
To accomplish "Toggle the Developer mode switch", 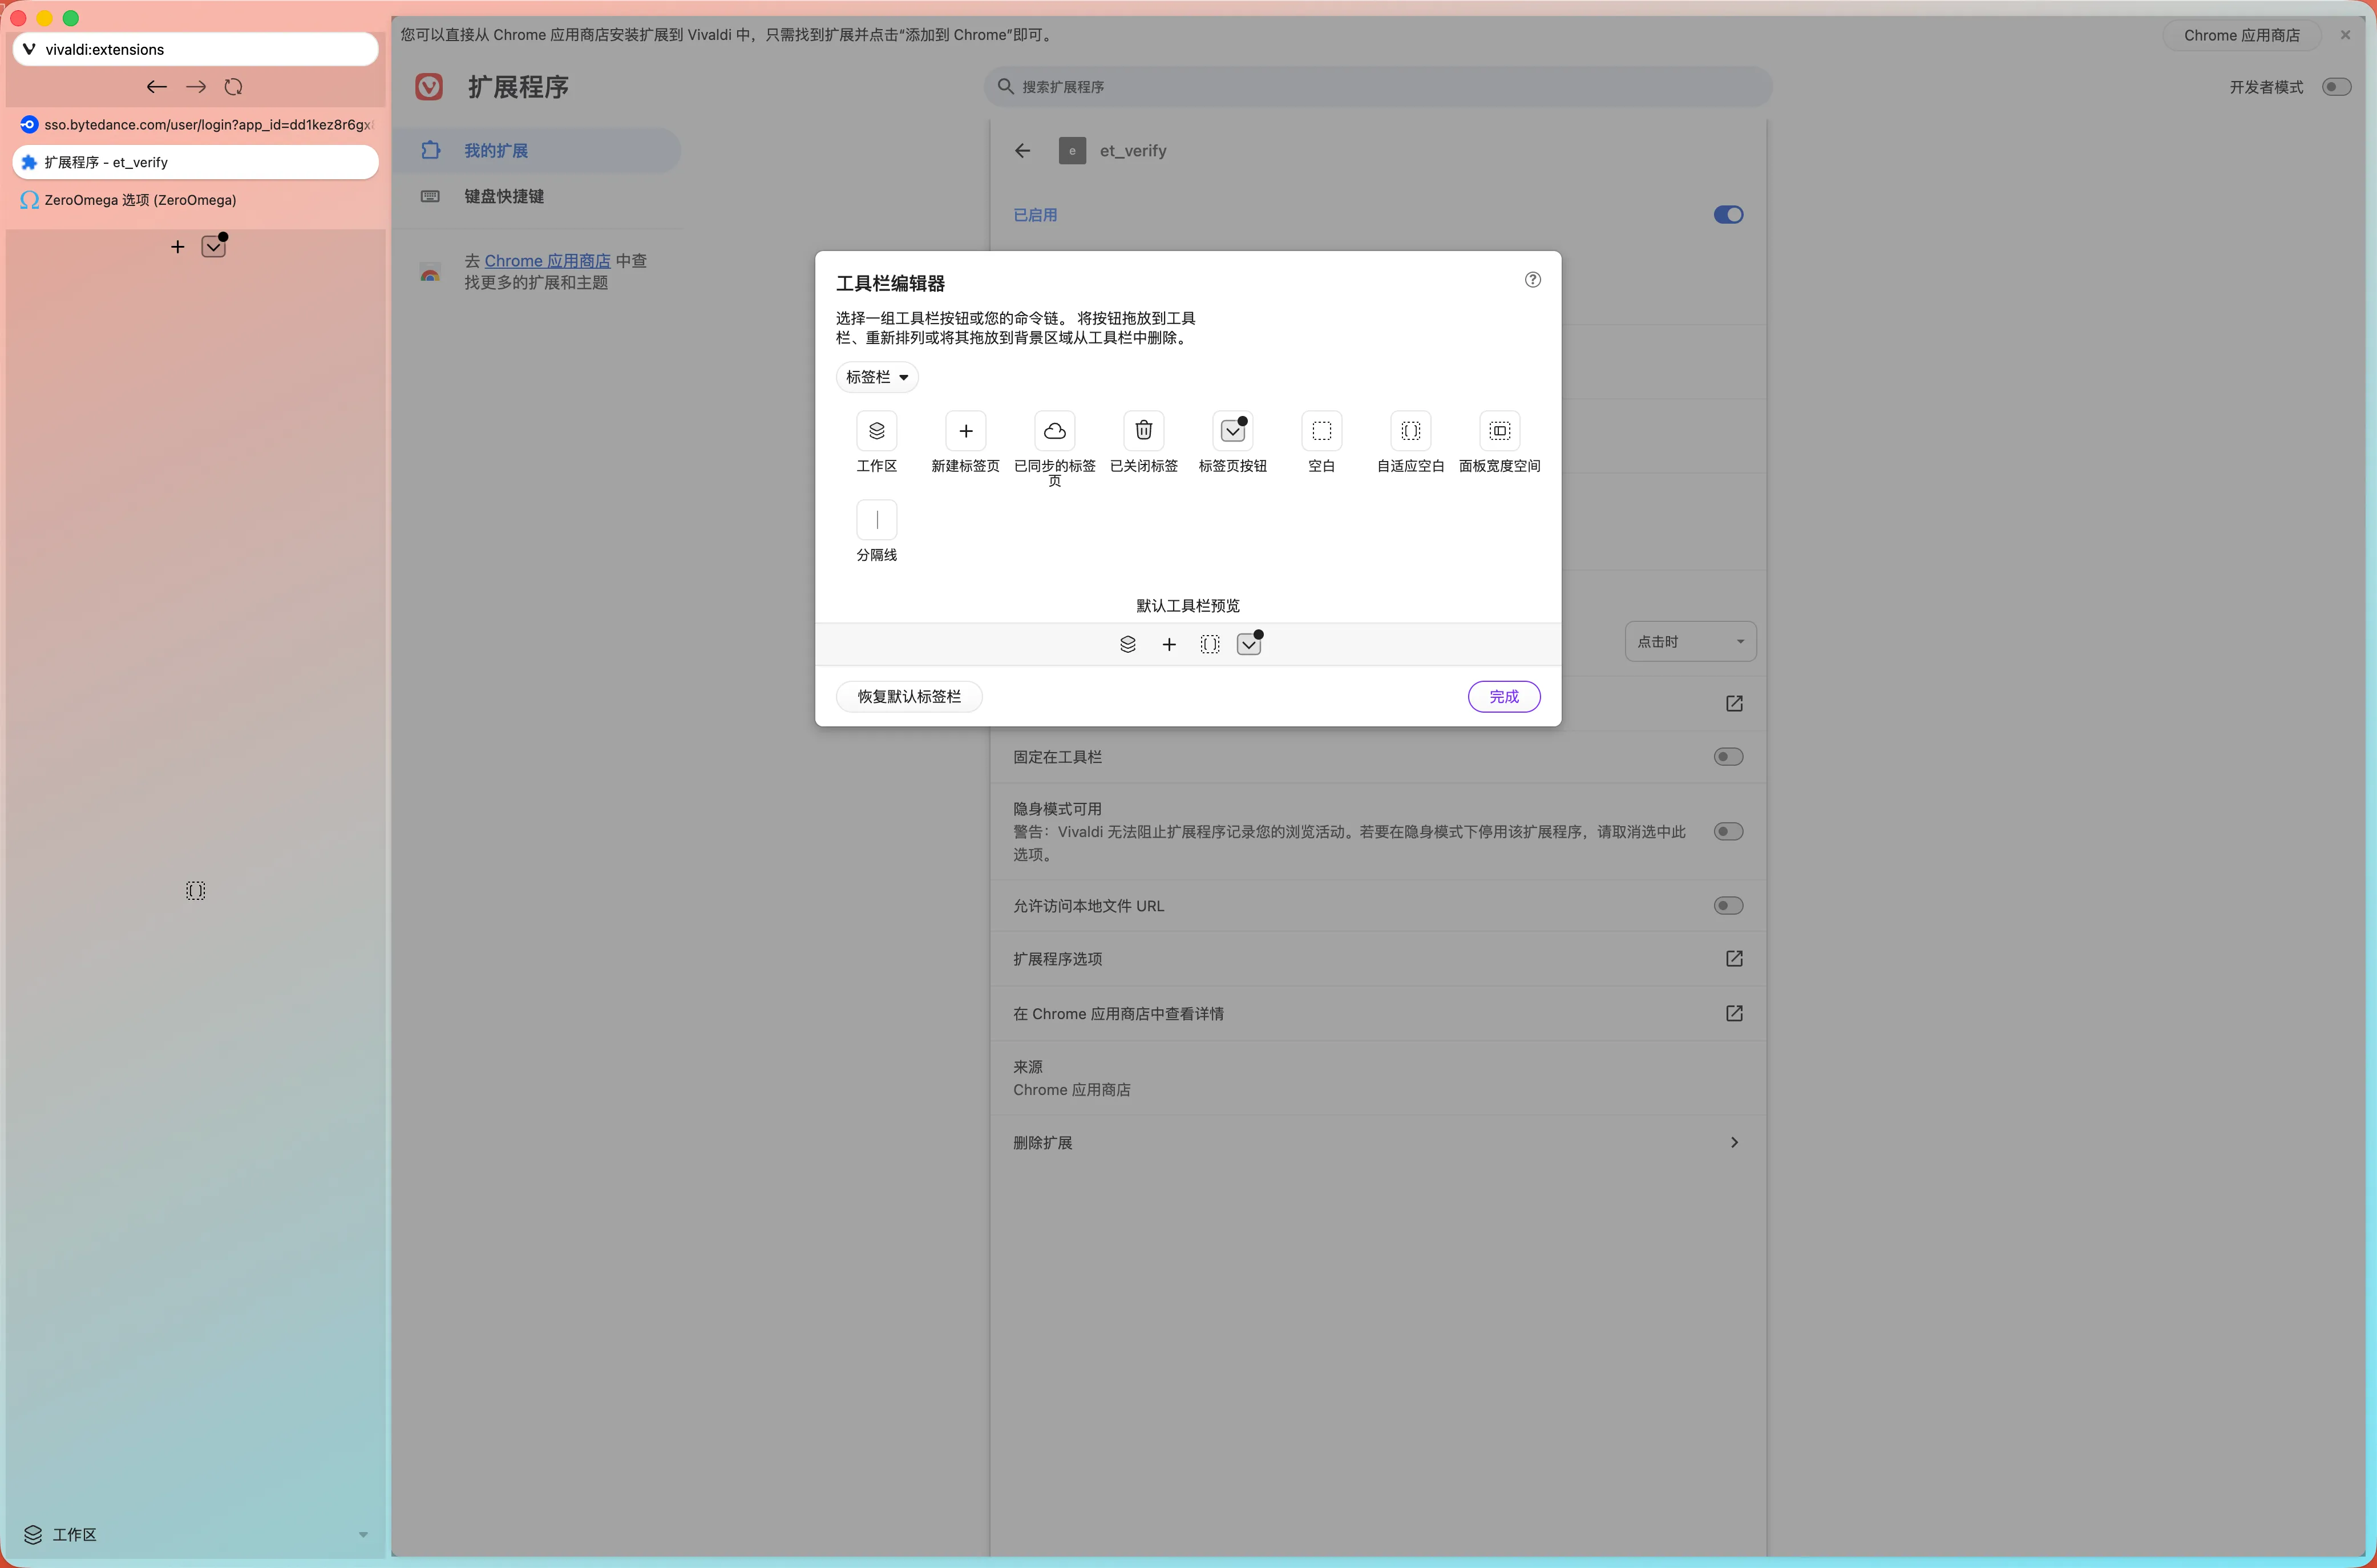I will (x=2336, y=87).
